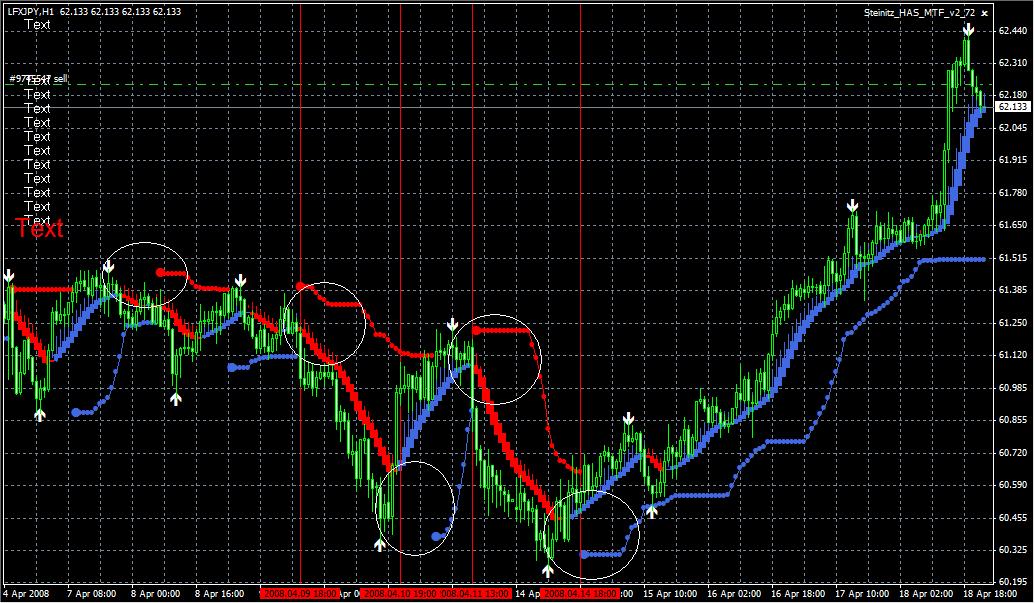Click the × icon beside Steinitz_HAS_MTF_v2_72
Screen dimensions: 1035x603
coord(984,13)
